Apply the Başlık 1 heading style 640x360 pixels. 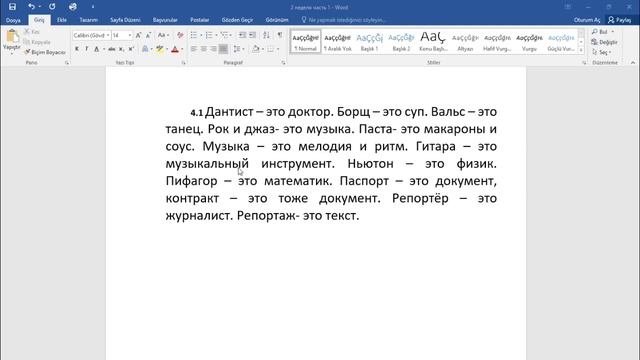point(369,42)
